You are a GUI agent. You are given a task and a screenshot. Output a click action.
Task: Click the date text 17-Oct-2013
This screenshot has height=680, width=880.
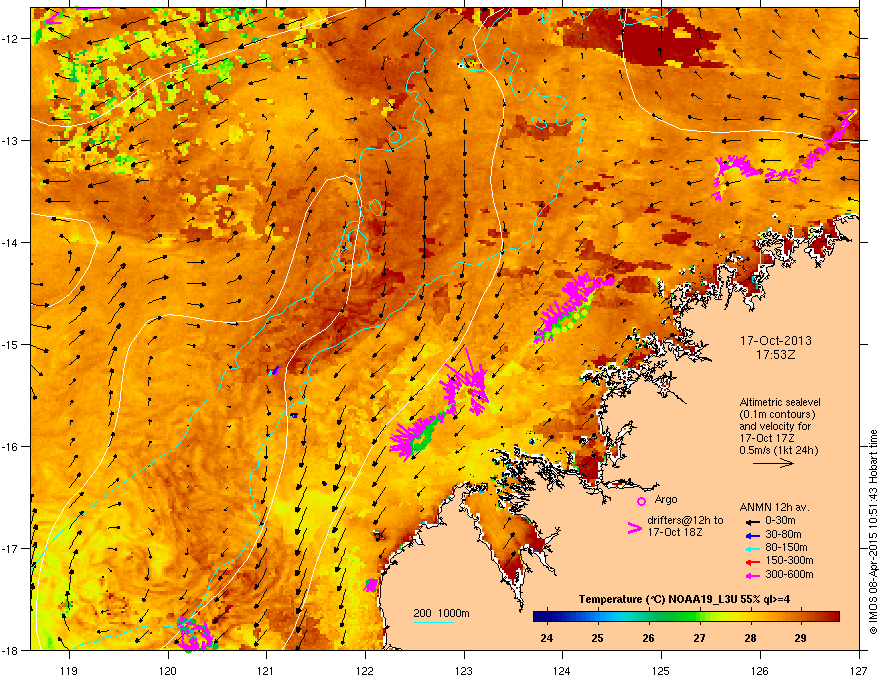click(x=776, y=341)
